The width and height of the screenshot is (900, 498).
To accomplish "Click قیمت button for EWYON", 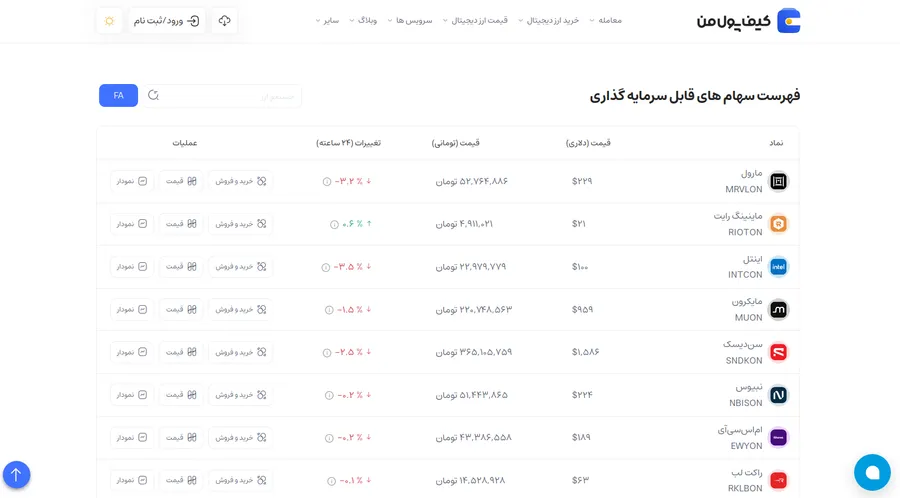I will (x=181, y=438).
